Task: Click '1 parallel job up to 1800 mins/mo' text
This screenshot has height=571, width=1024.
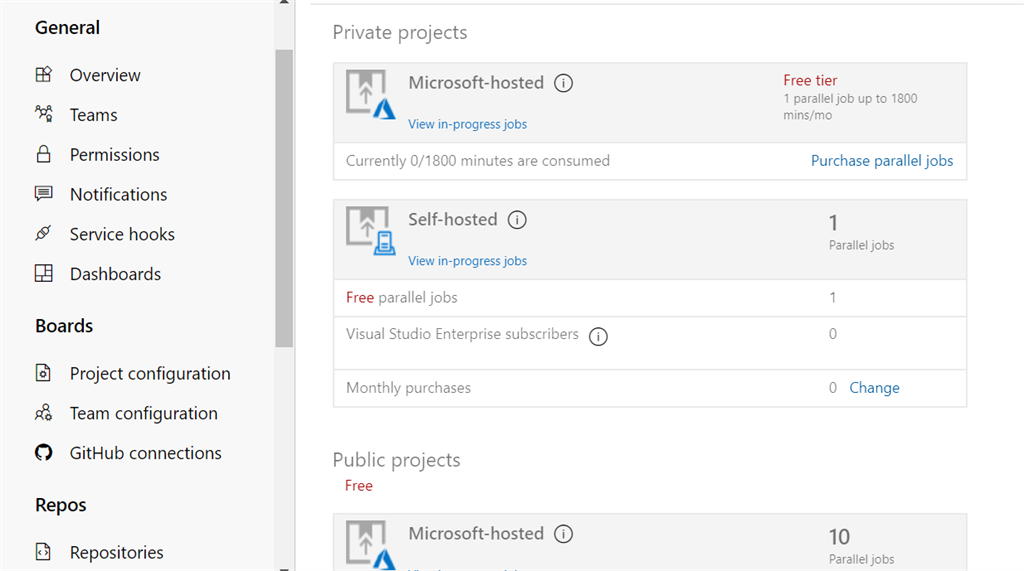Action: 850,106
